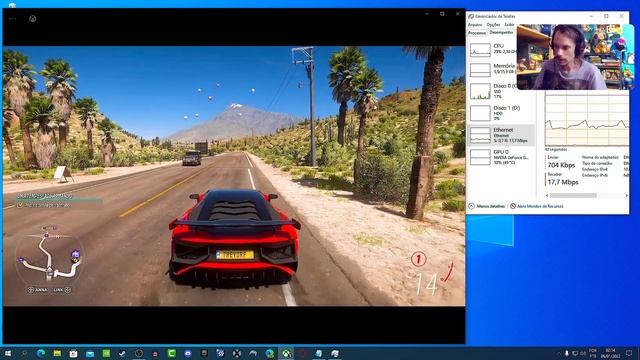This screenshot has height=360, width=640.
Task: Open the Arquivo menu in Task Manager
Action: pos(475,25)
